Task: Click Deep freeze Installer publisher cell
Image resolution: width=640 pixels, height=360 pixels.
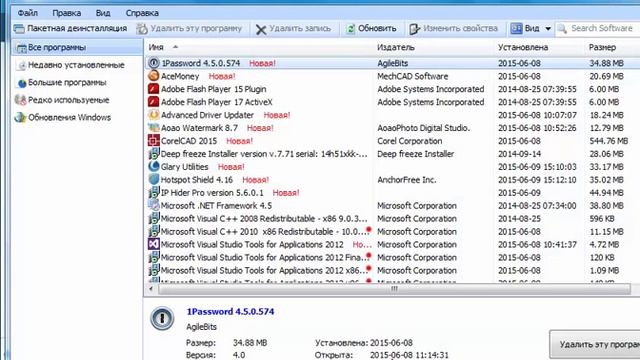Action: click(416, 154)
